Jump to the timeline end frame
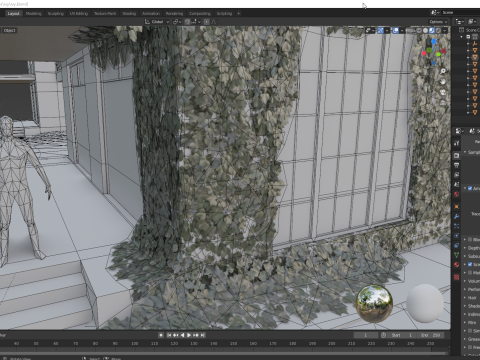 pos(202,335)
